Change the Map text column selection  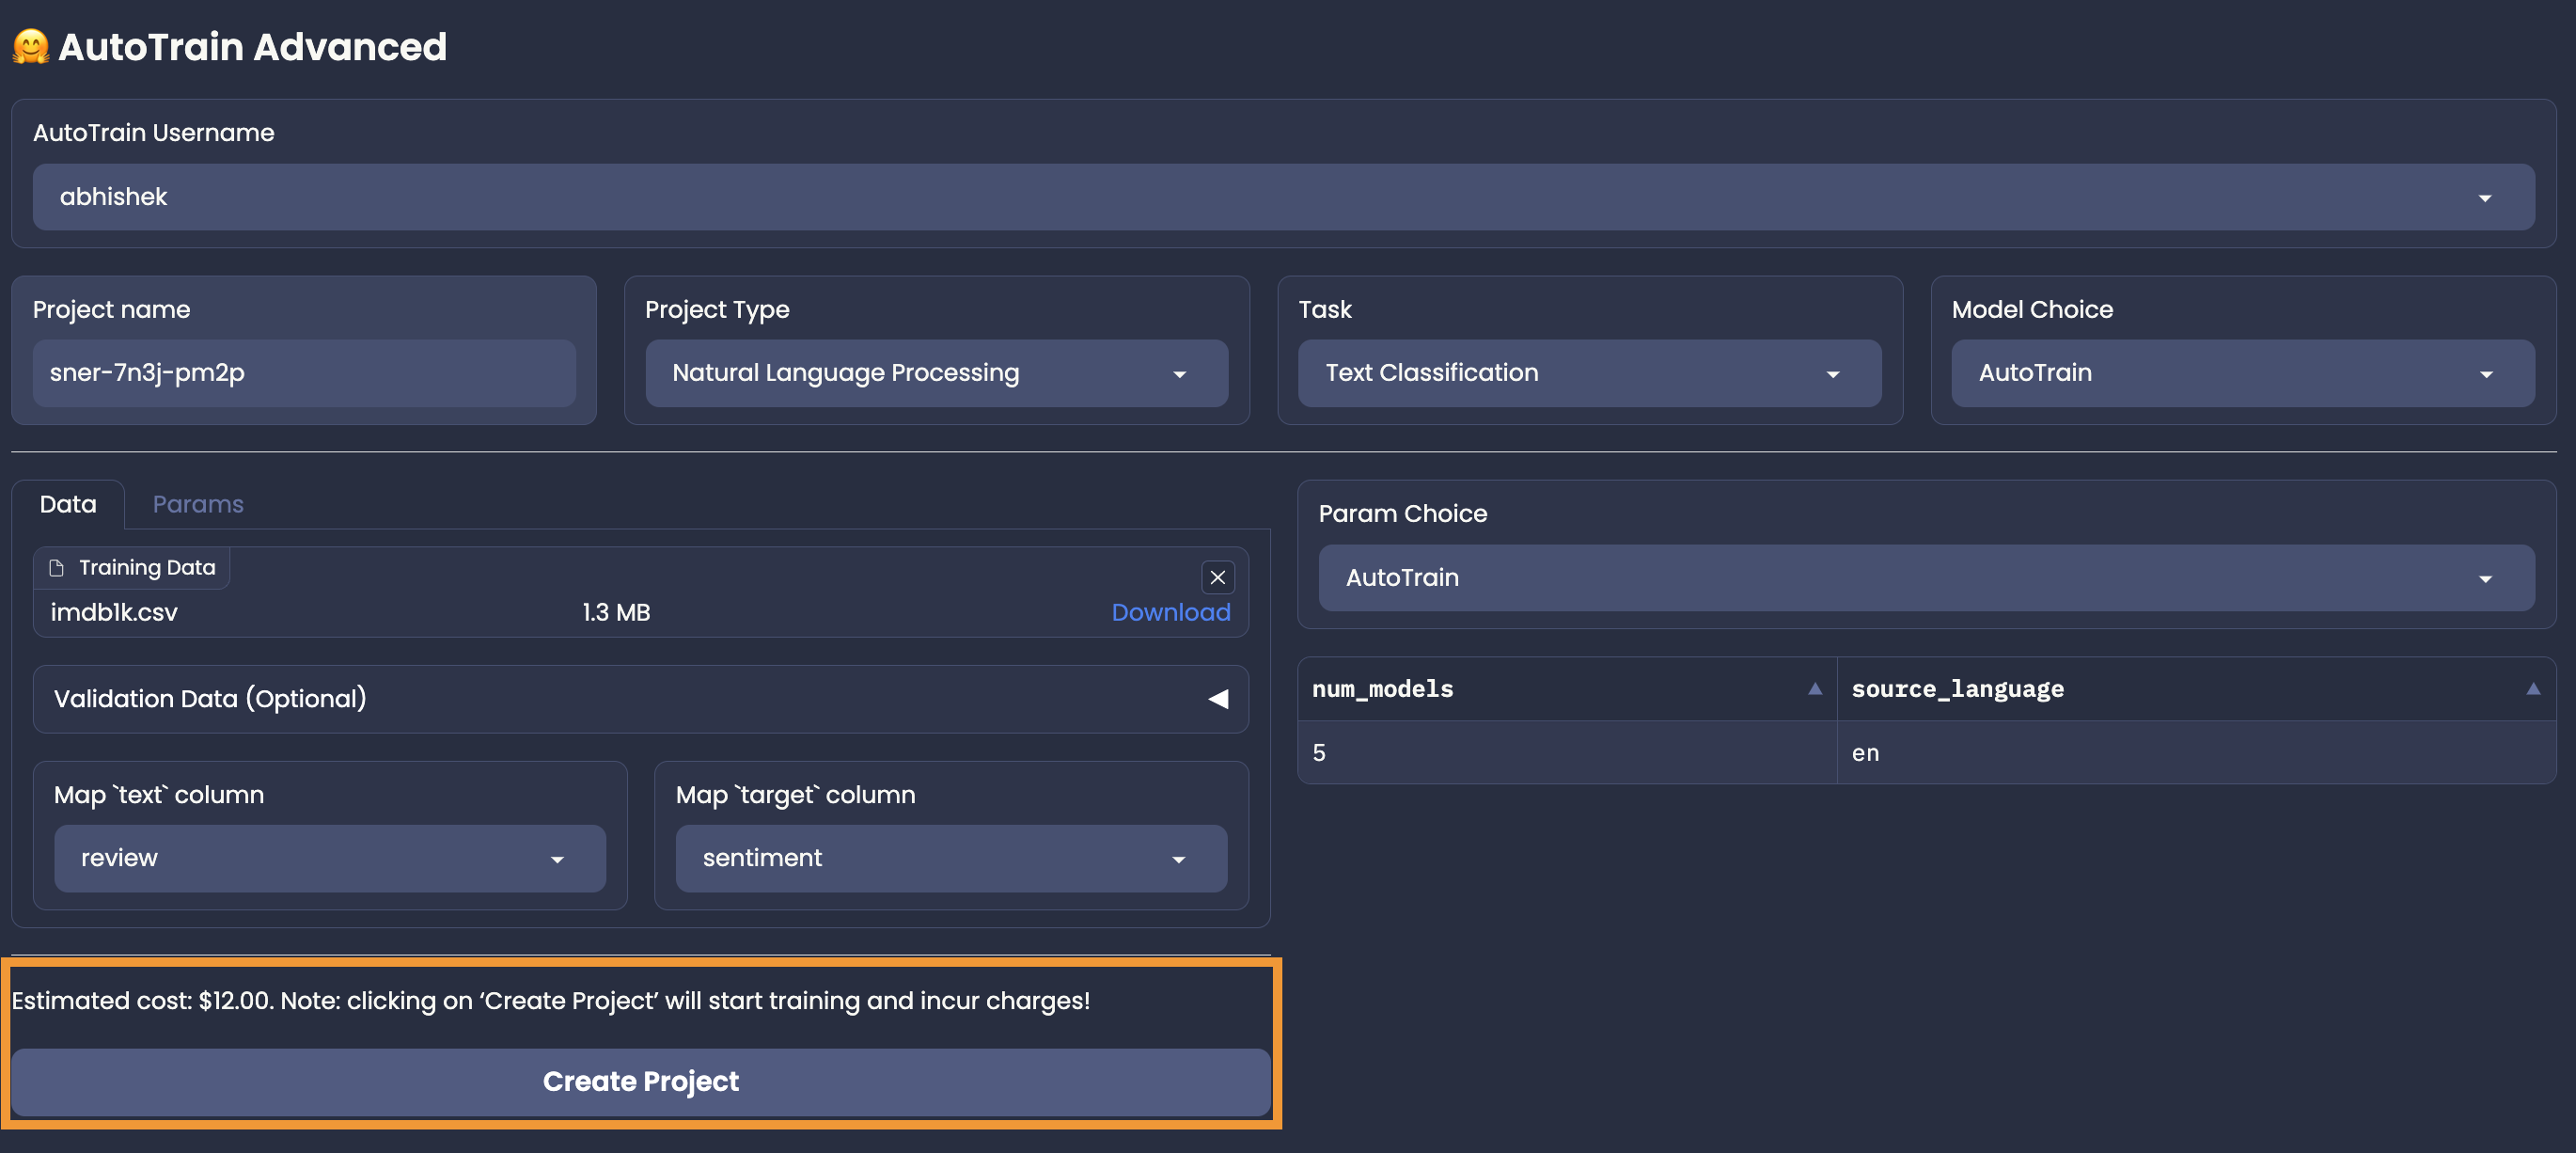[329, 859]
